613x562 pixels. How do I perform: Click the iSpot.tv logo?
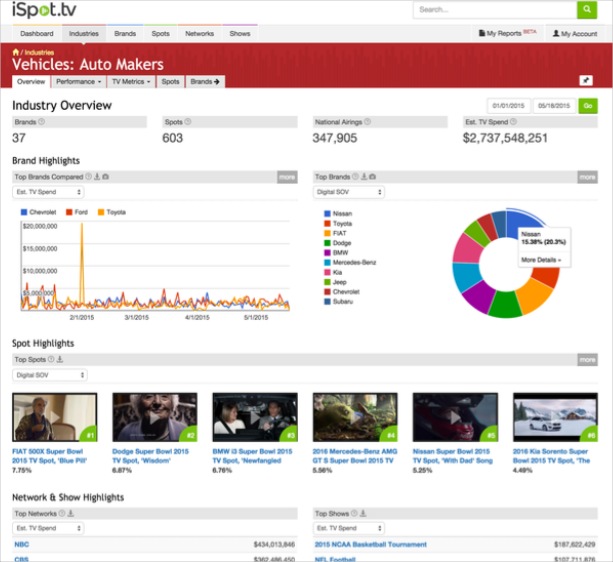tap(44, 9)
